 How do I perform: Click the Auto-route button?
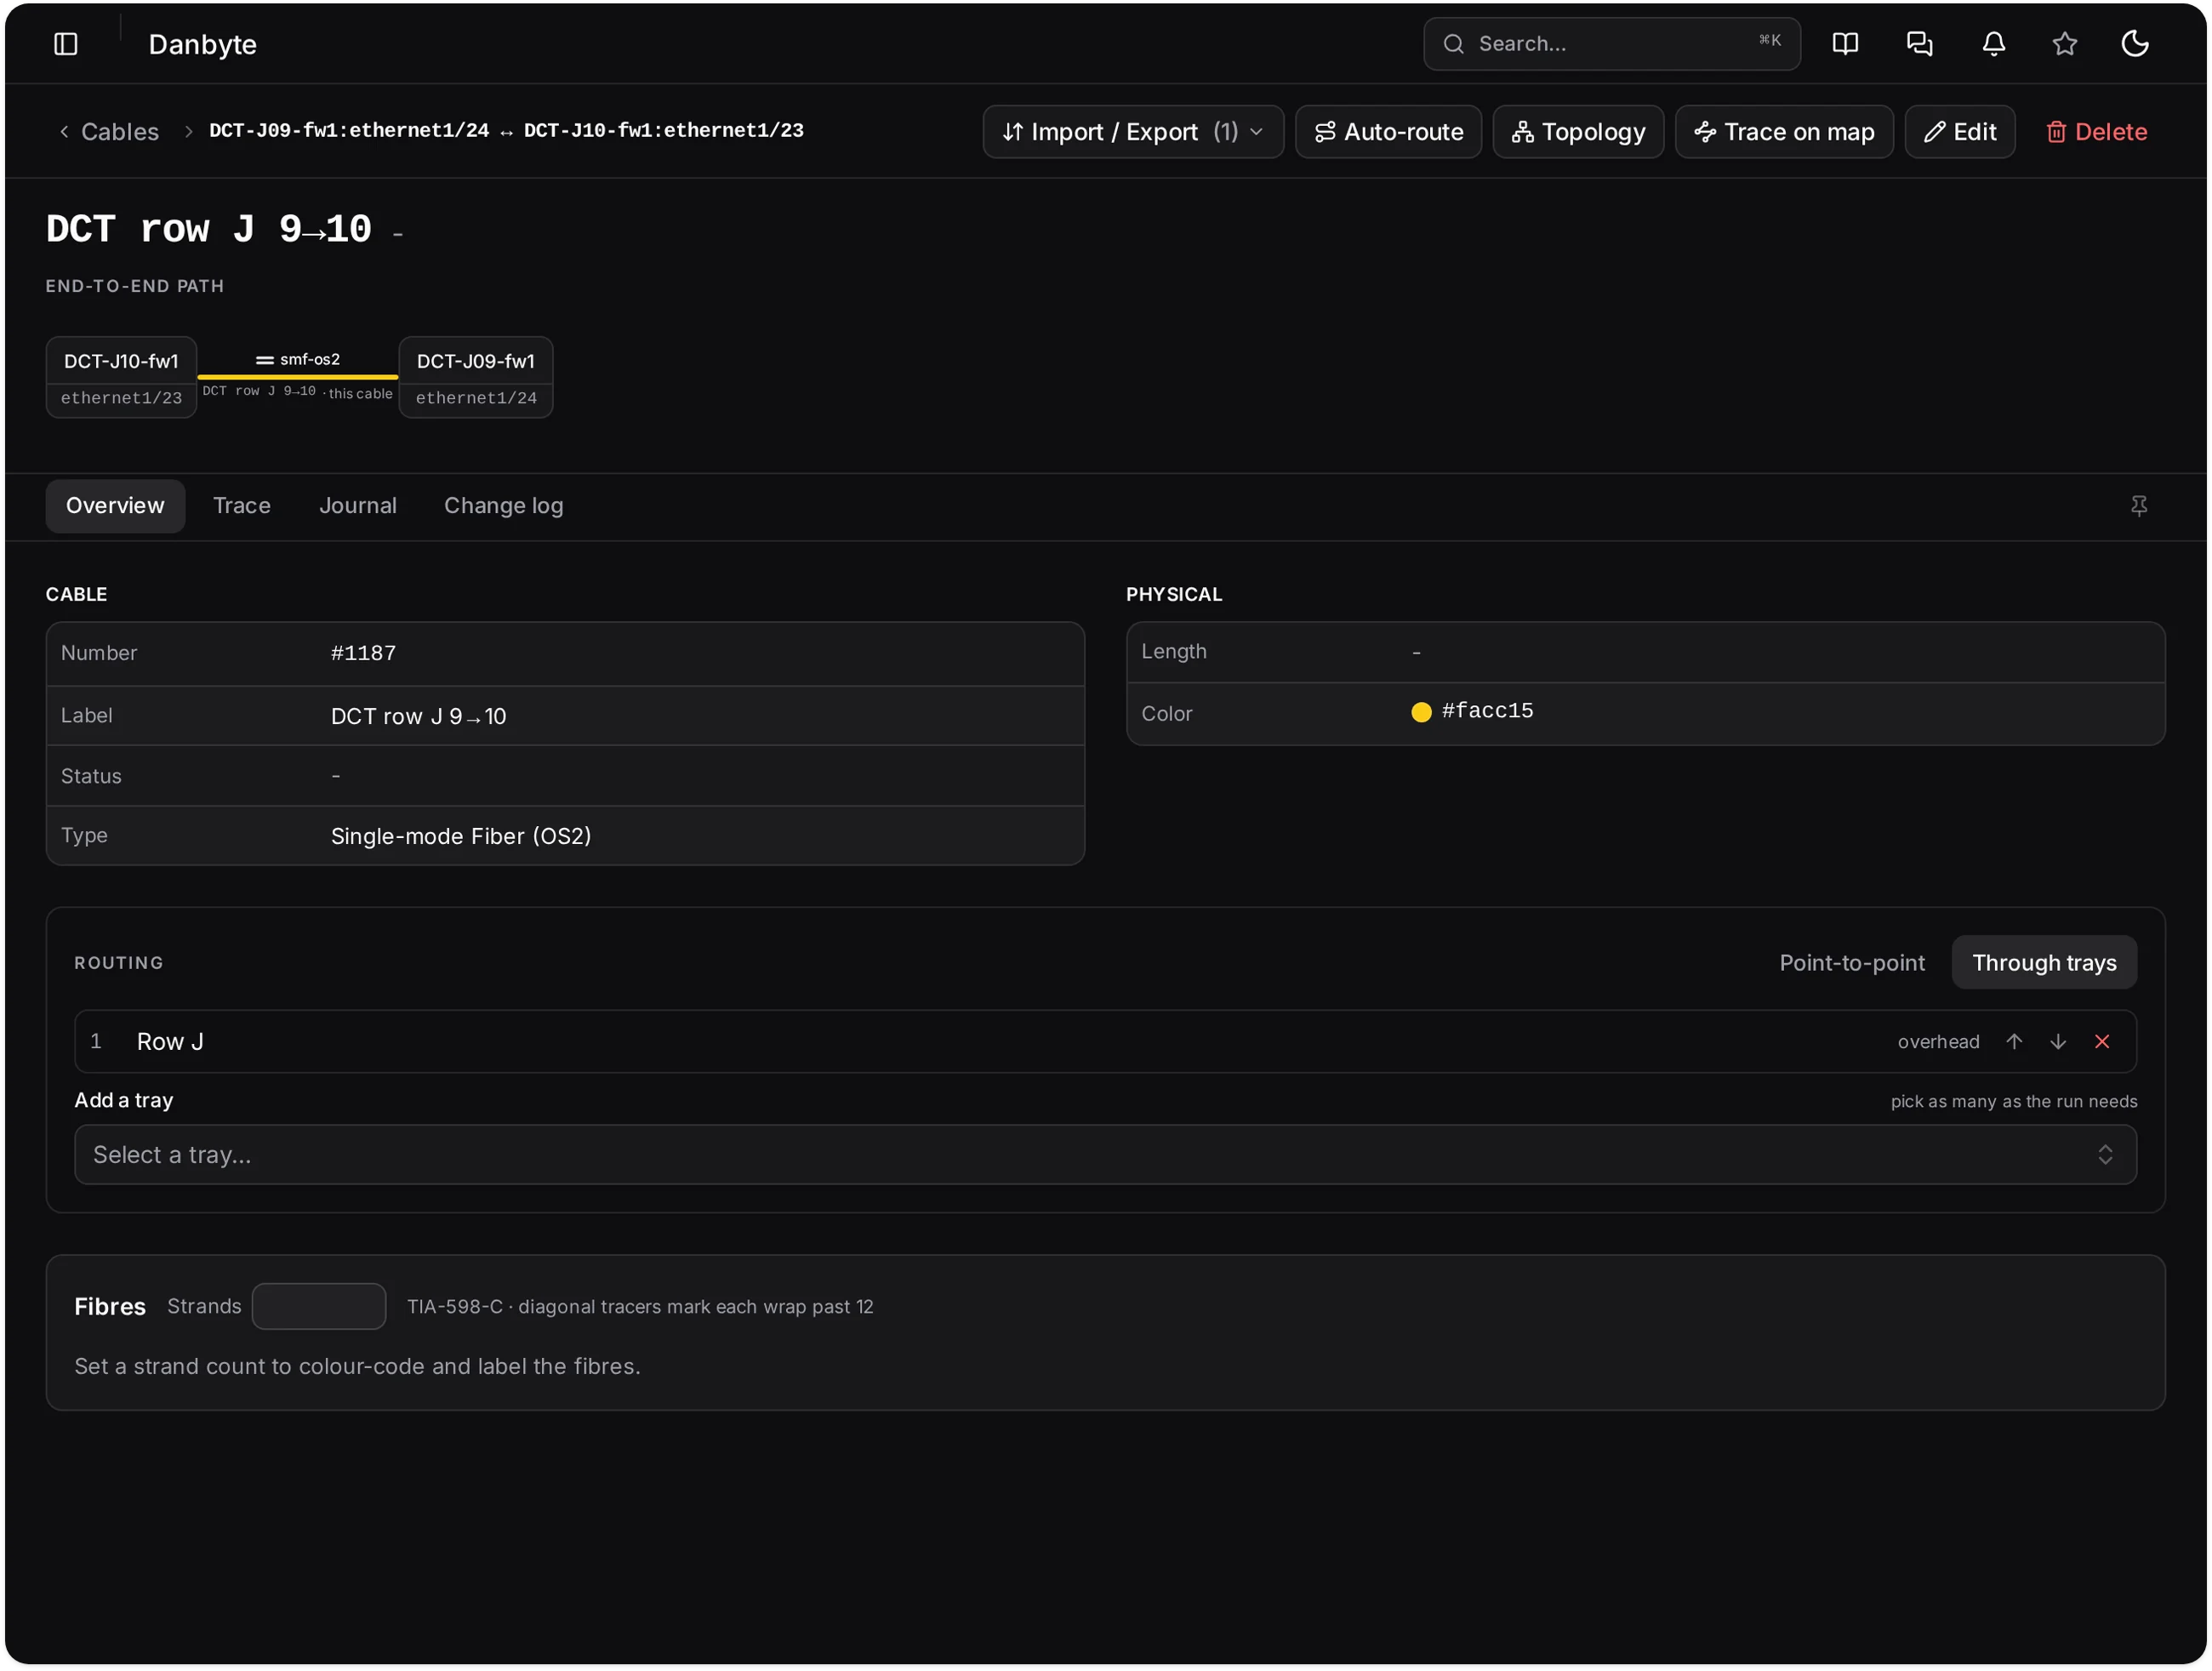click(x=1388, y=132)
